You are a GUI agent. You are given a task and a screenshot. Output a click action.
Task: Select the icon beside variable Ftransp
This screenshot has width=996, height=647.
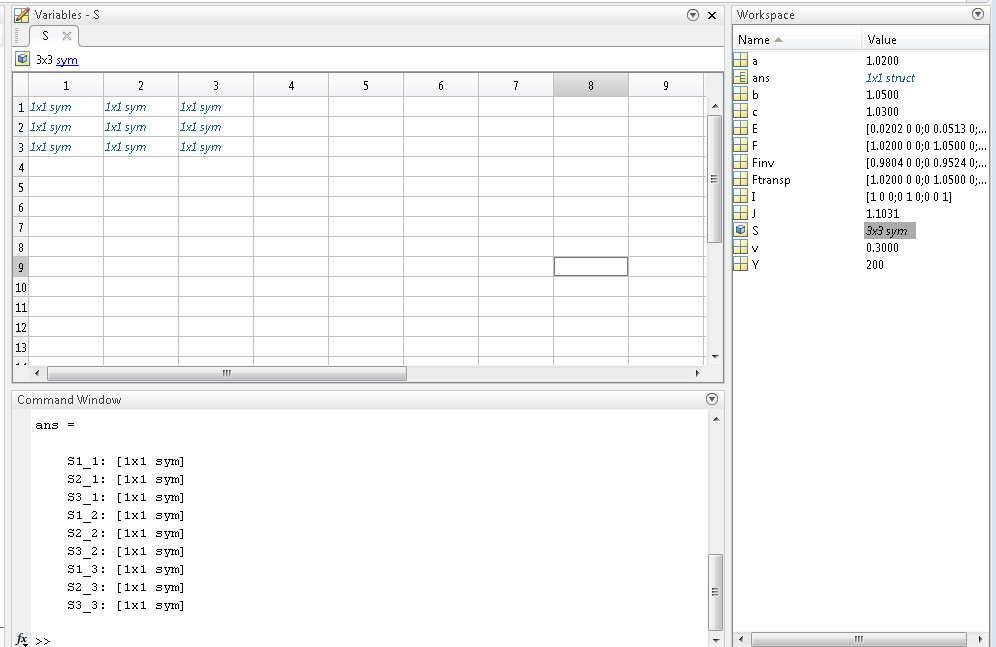741,179
